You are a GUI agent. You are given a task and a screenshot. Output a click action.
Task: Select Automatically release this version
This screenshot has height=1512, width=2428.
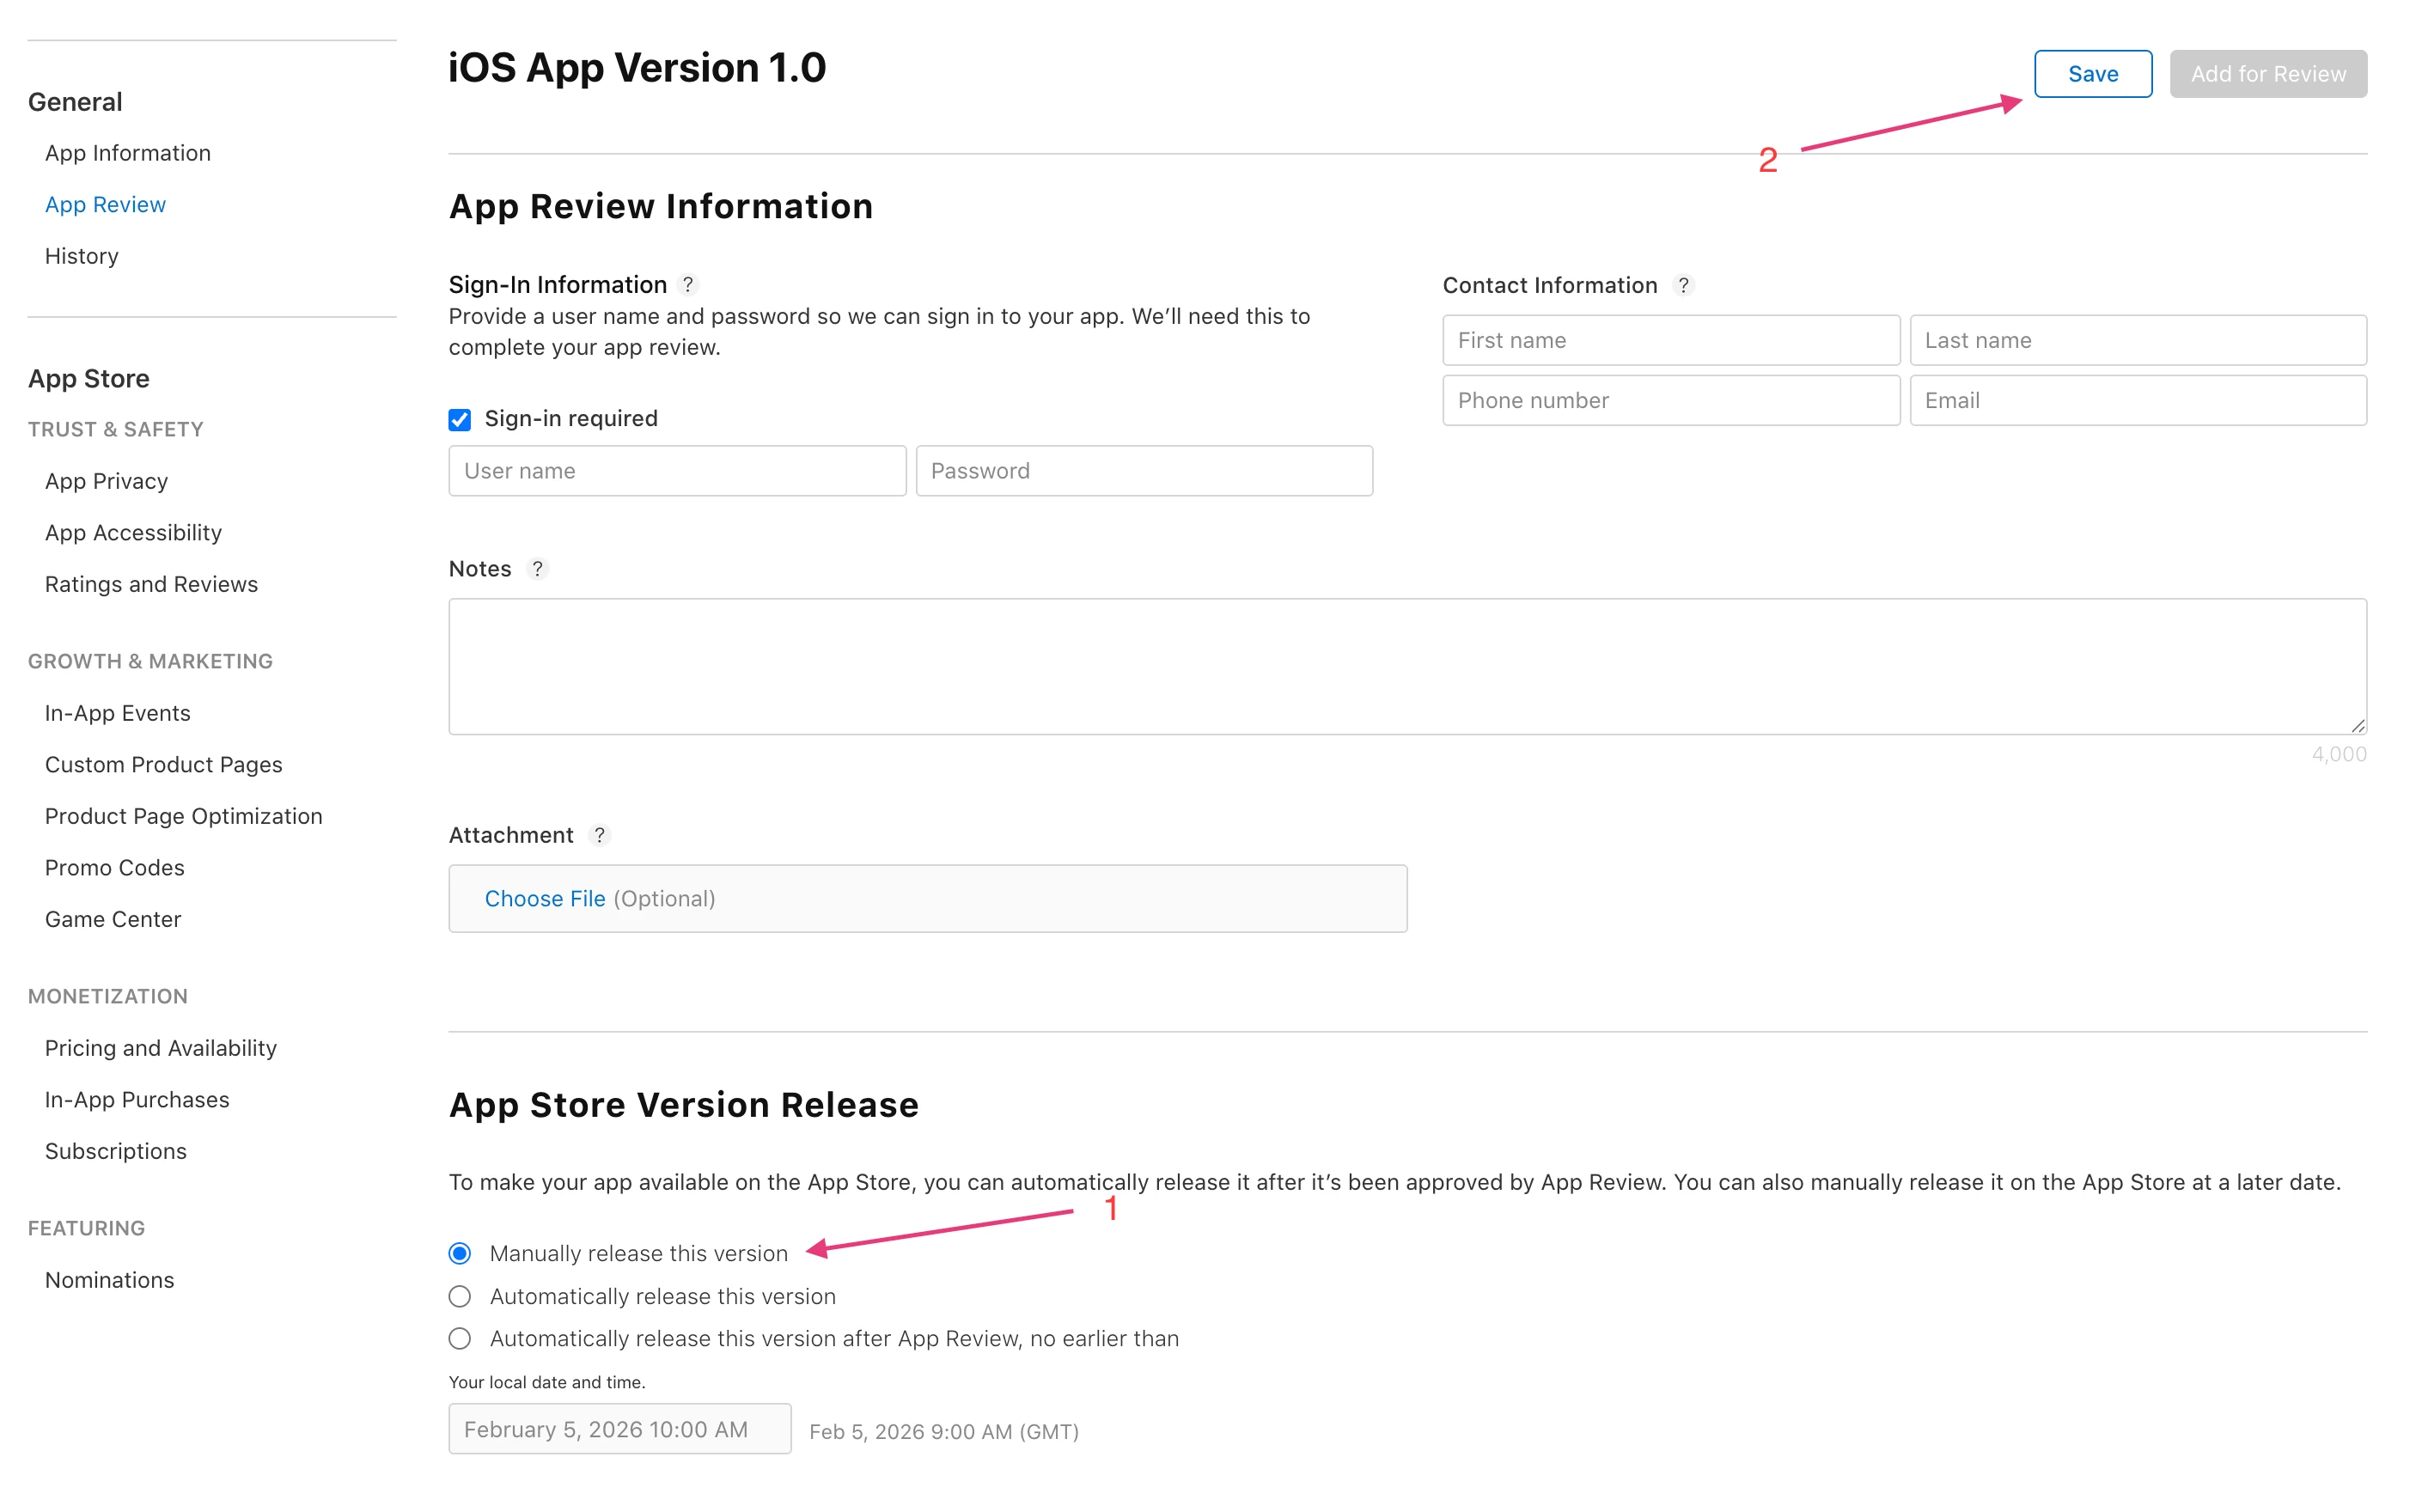point(459,1296)
